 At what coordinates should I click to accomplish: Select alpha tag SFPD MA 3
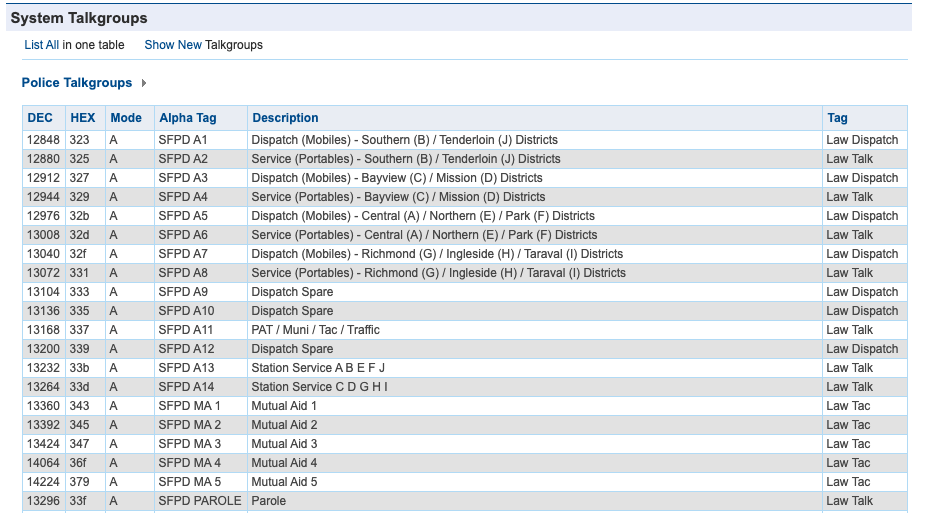click(x=190, y=443)
